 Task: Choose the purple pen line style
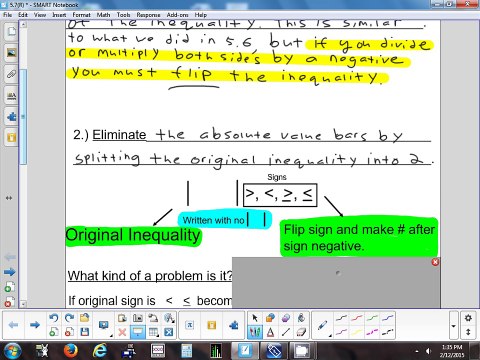coord(341,332)
